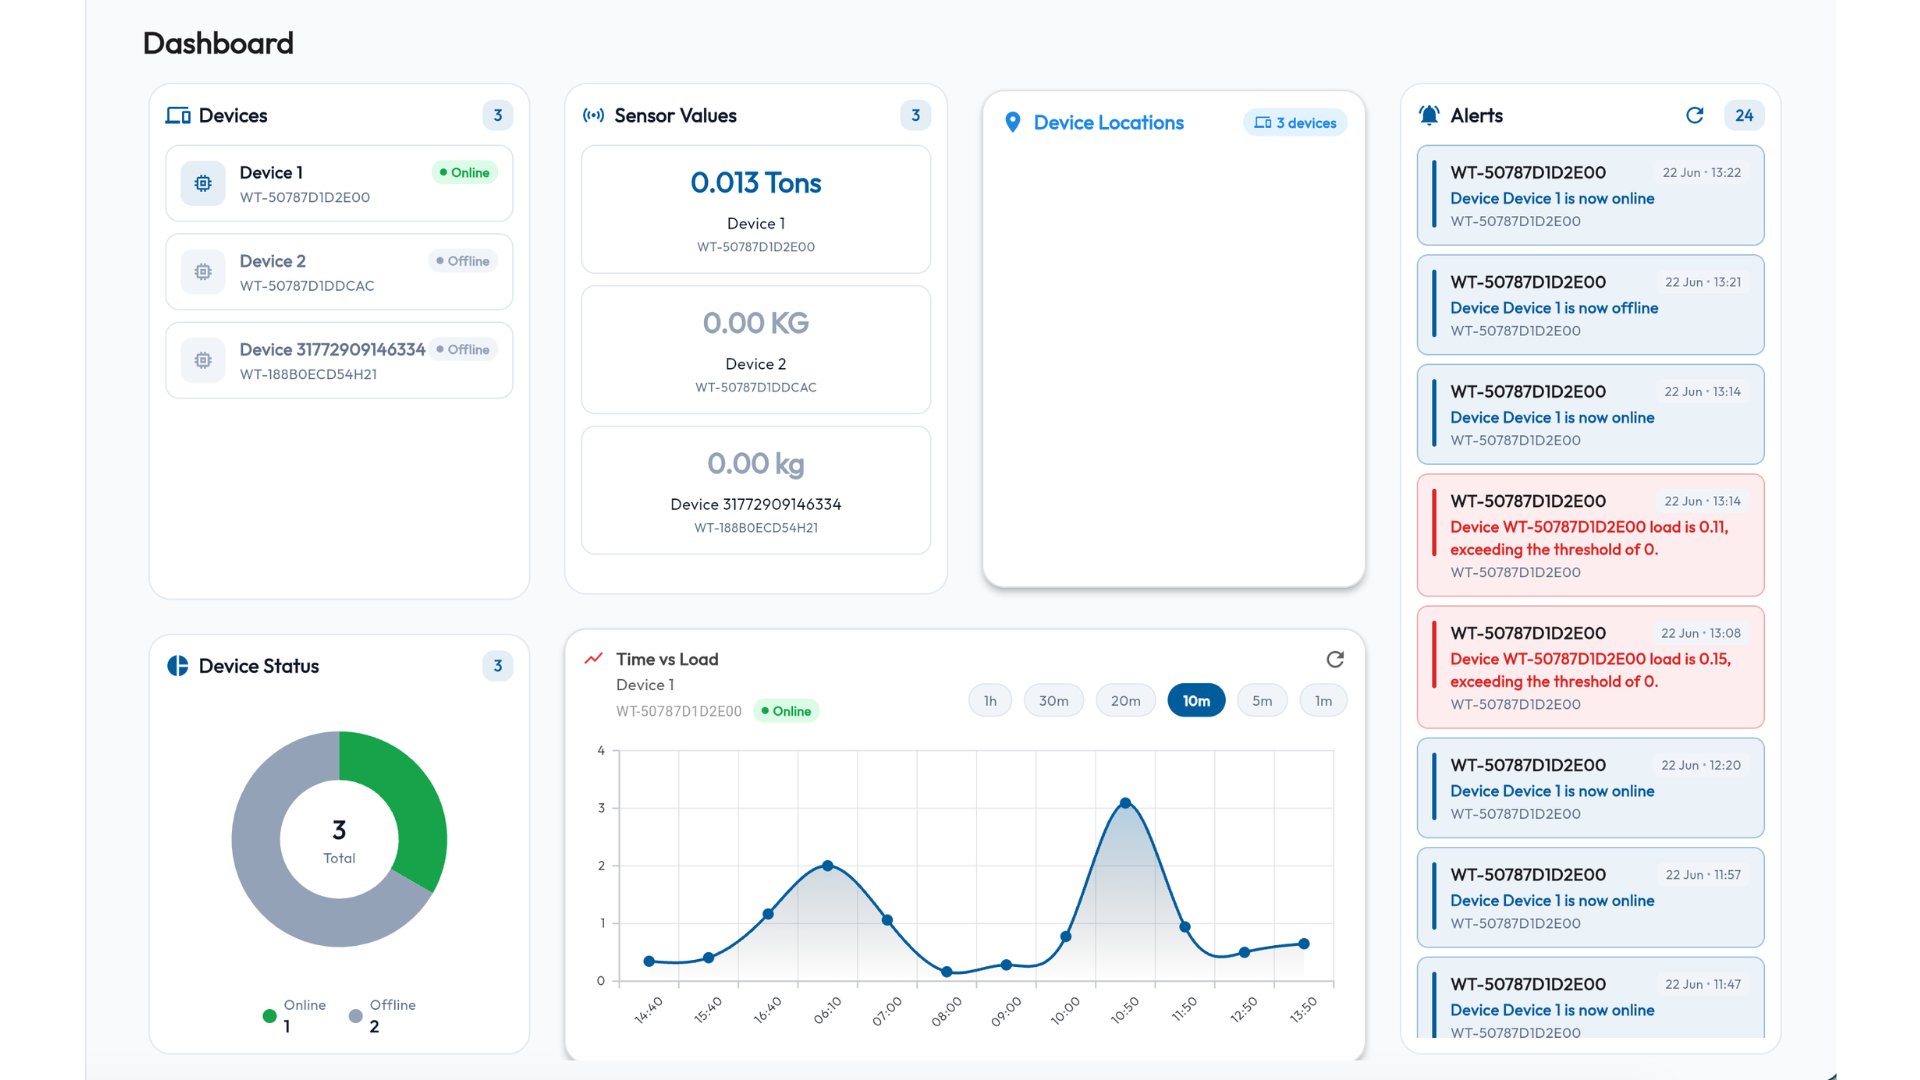This screenshot has height=1080, width=1920.
Task: Open the Device 1 card in Devices
Action: (x=339, y=184)
